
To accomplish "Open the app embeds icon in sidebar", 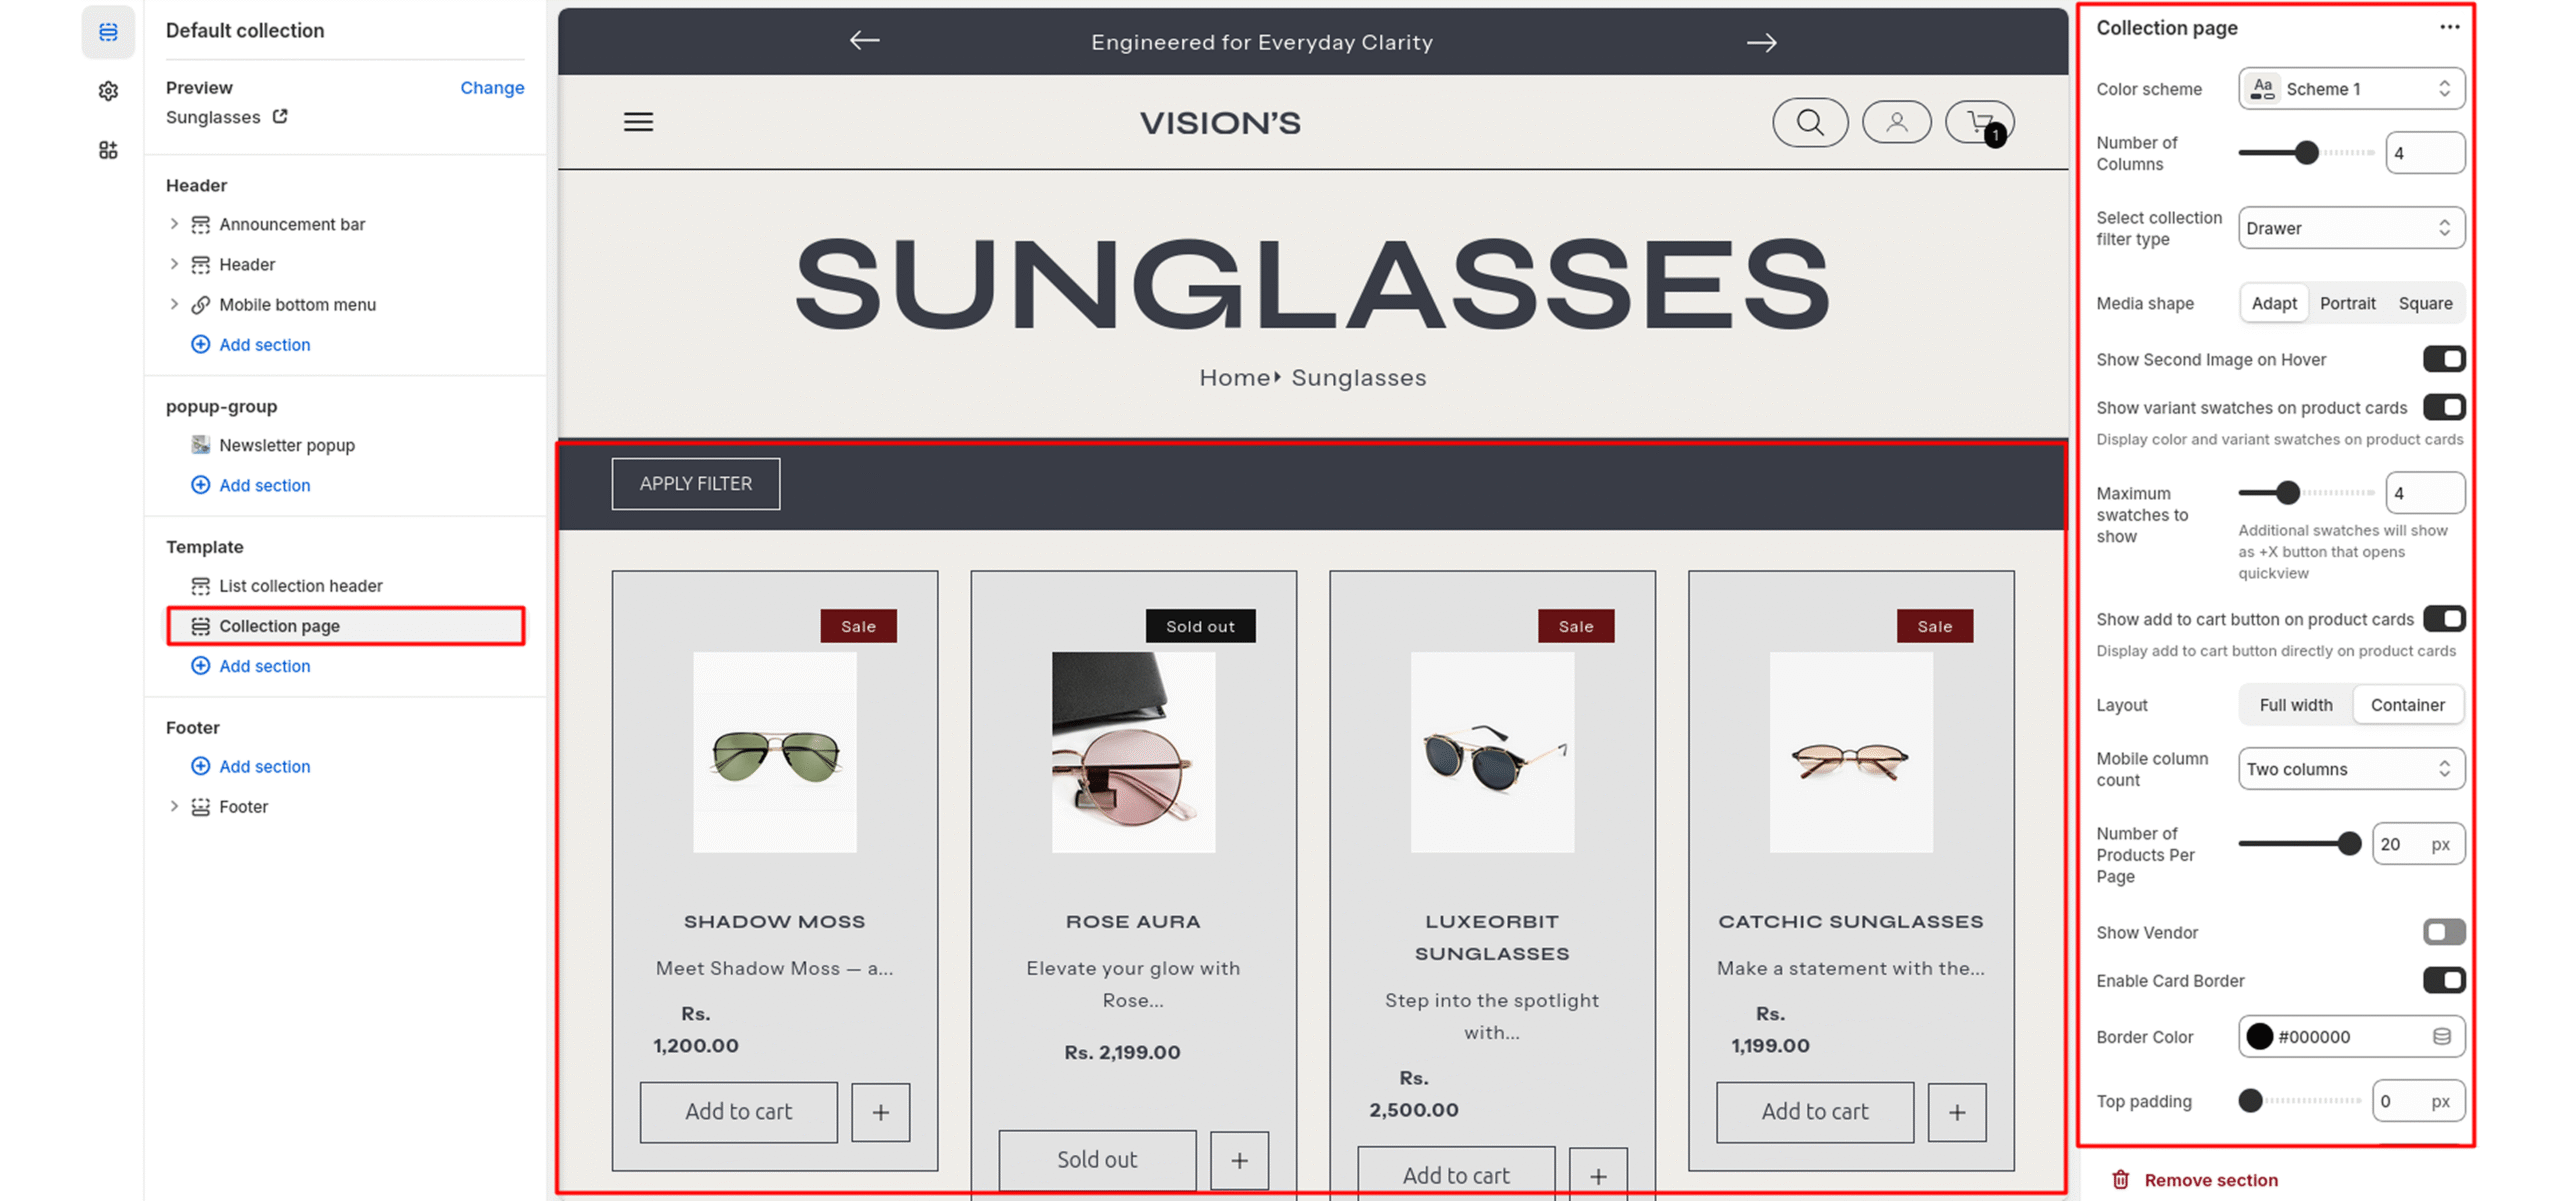I will click(108, 150).
